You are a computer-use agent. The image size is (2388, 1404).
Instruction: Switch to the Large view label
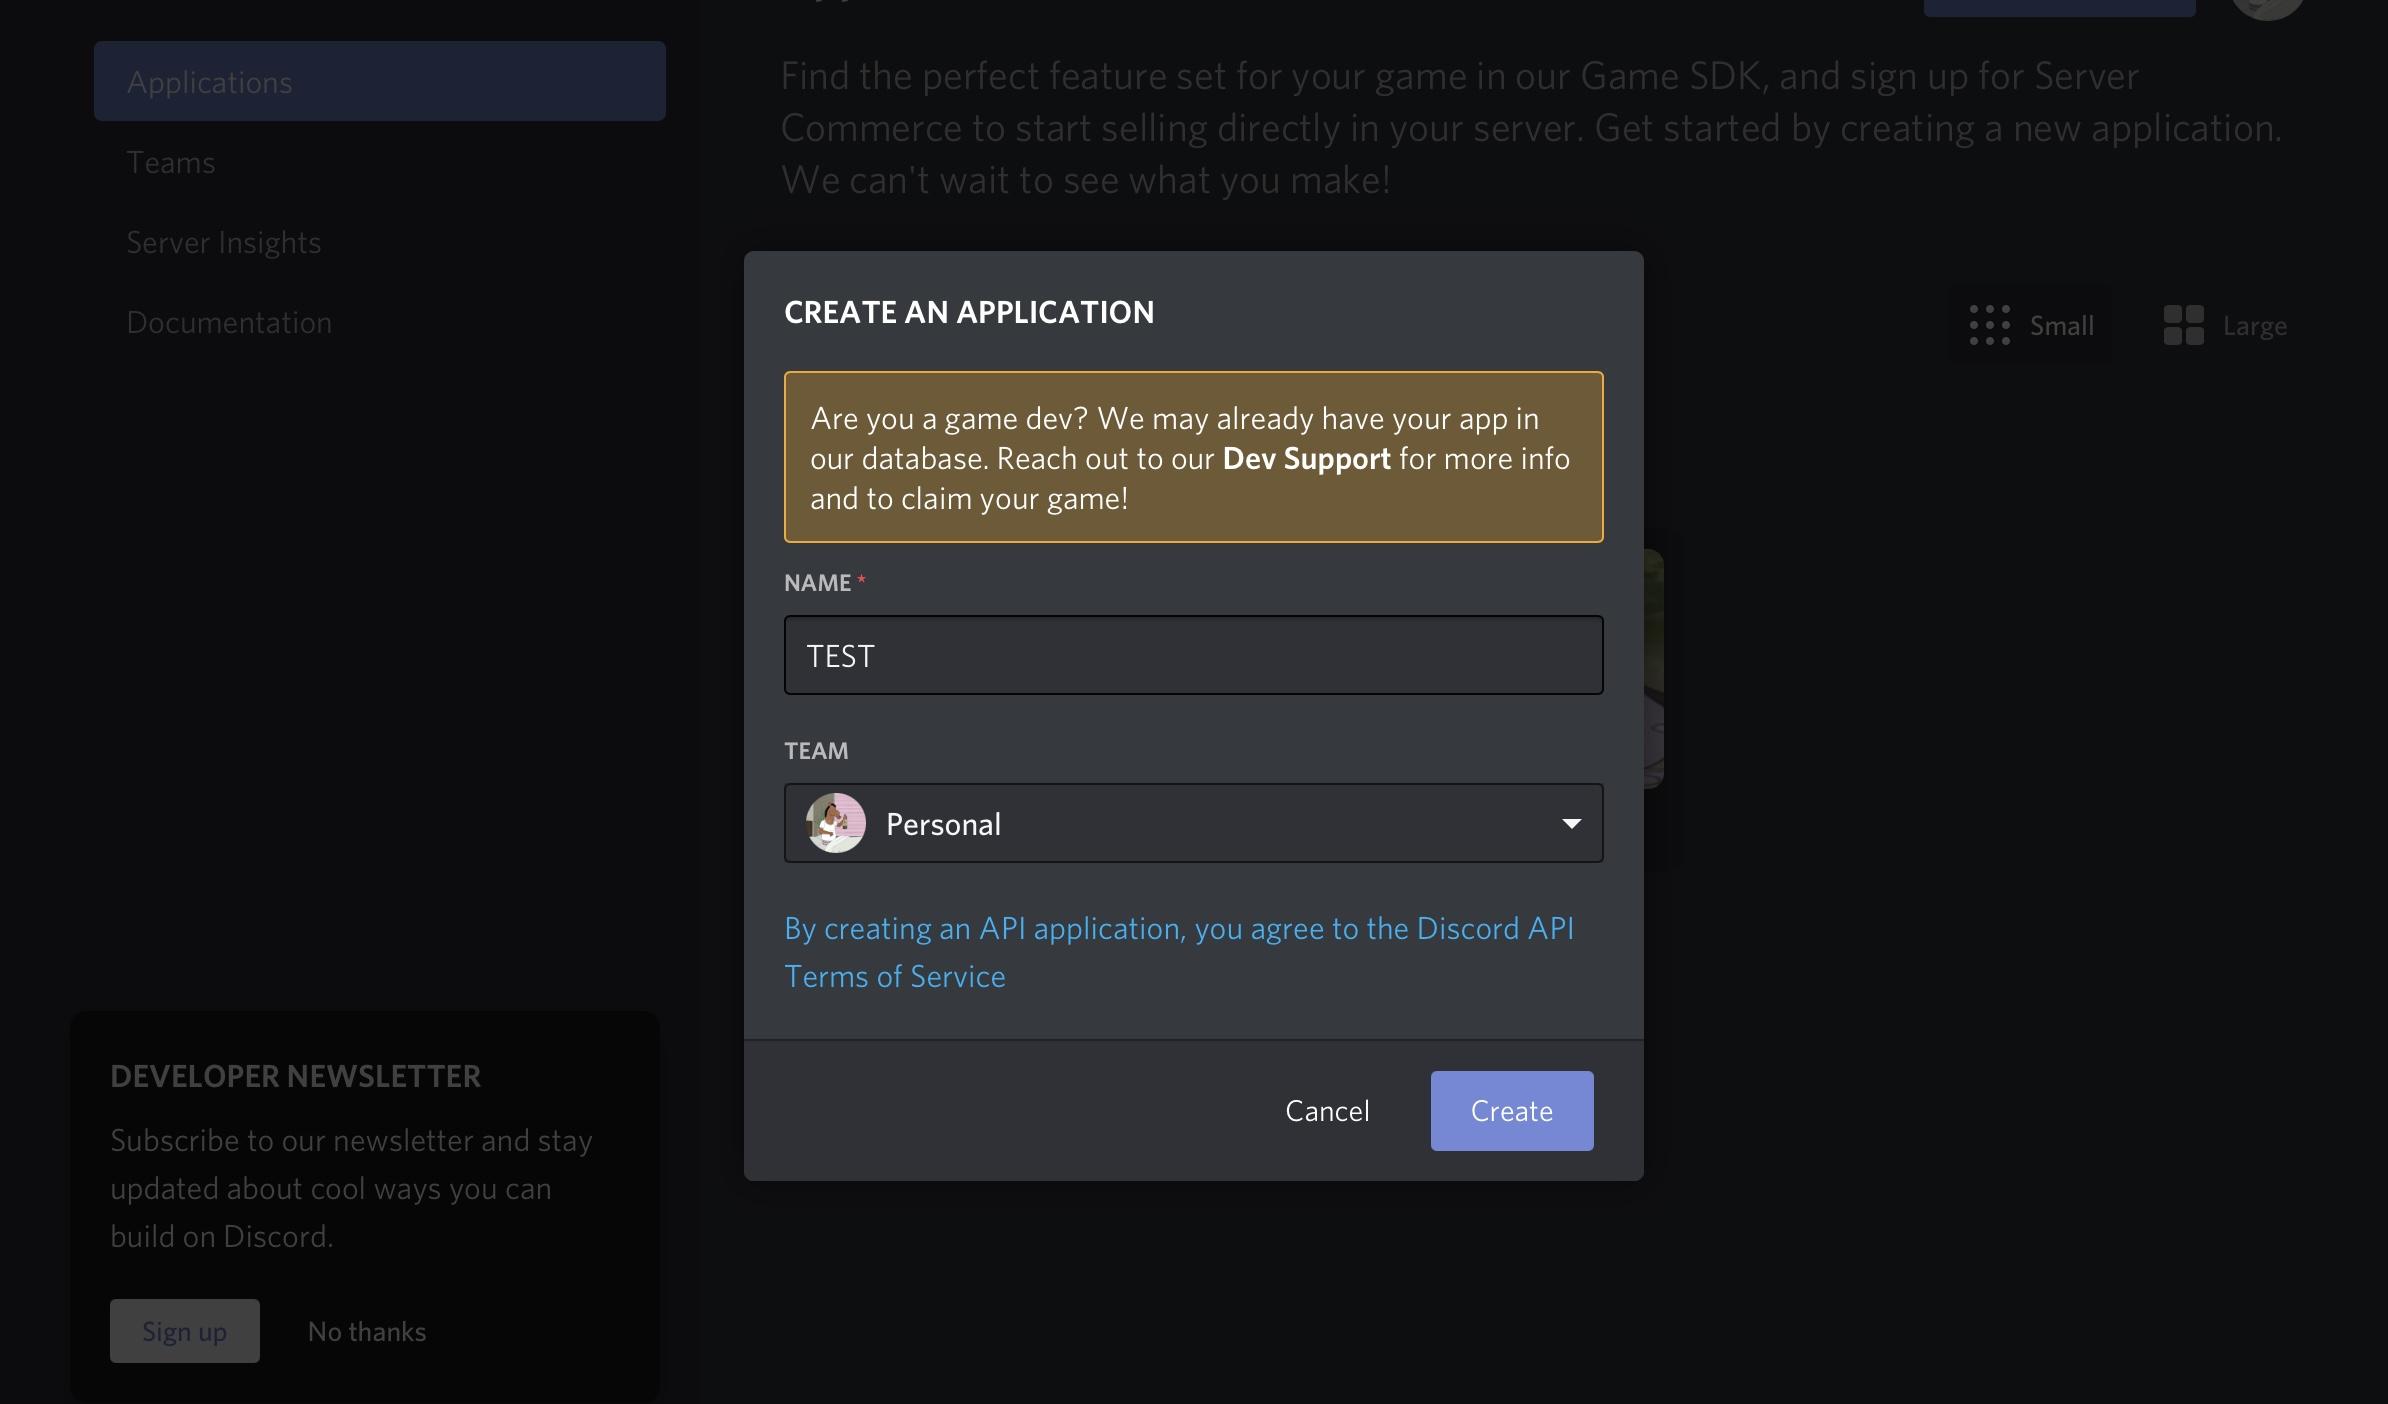[2254, 326]
